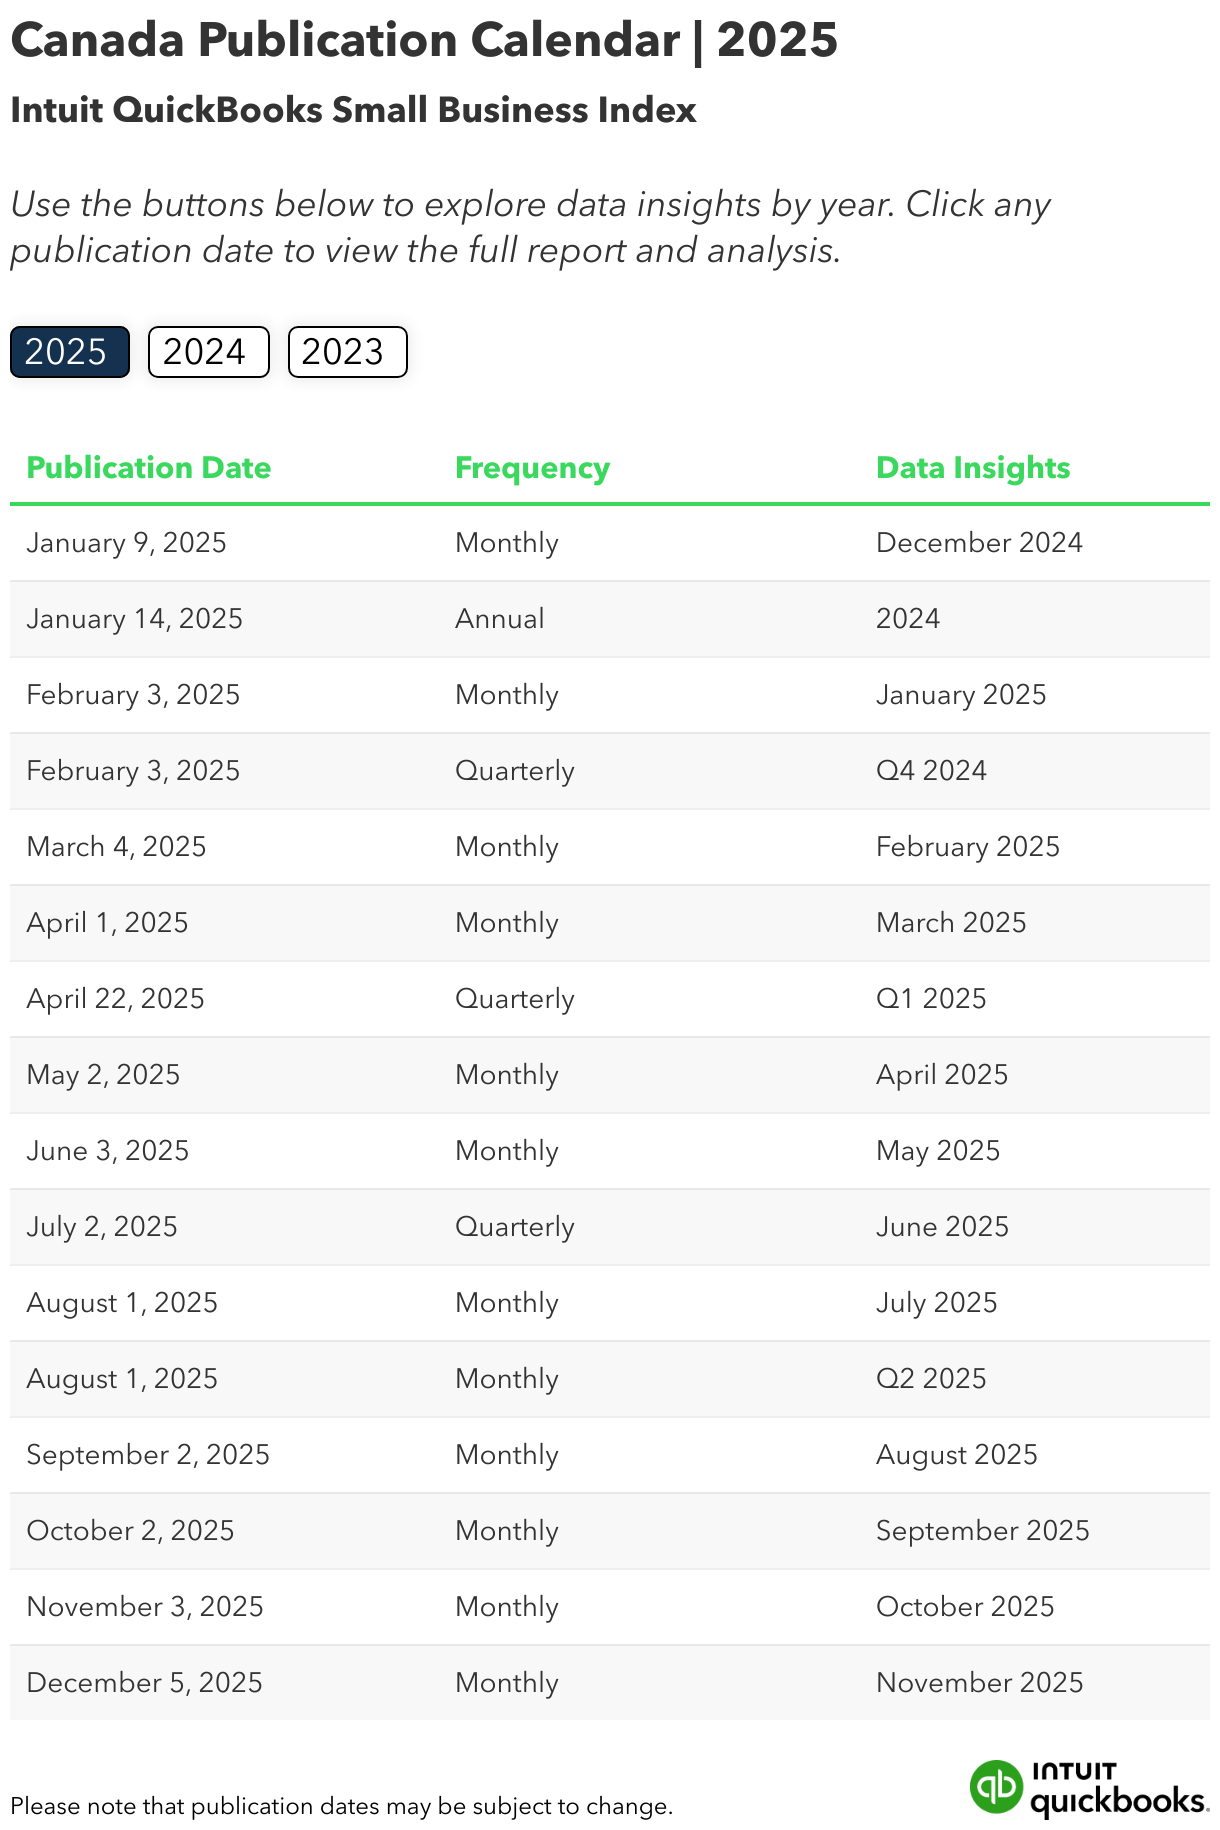The image size is (1220, 1830).
Task: Open the August 1, 2025 Q2 report
Action: 121,1378
